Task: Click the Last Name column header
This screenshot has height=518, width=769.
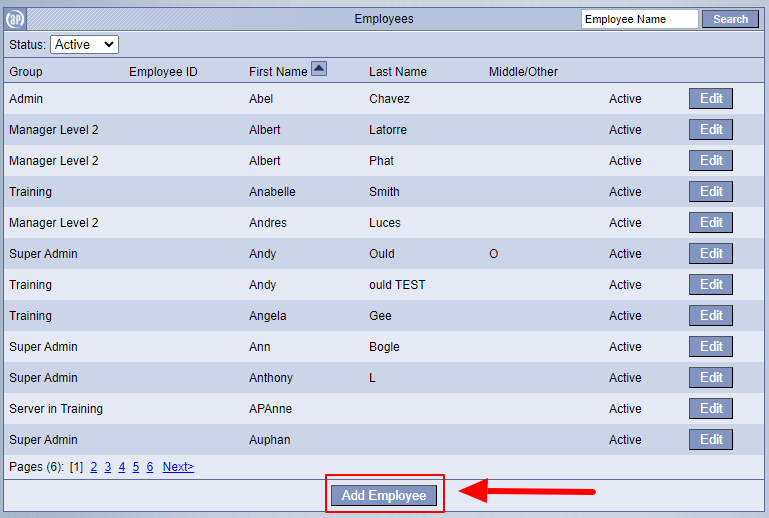Action: [398, 72]
